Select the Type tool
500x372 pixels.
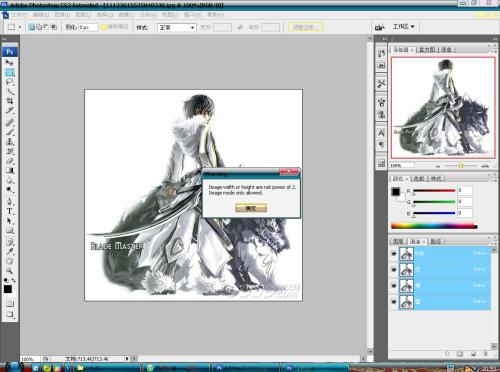pyautogui.click(x=9, y=211)
